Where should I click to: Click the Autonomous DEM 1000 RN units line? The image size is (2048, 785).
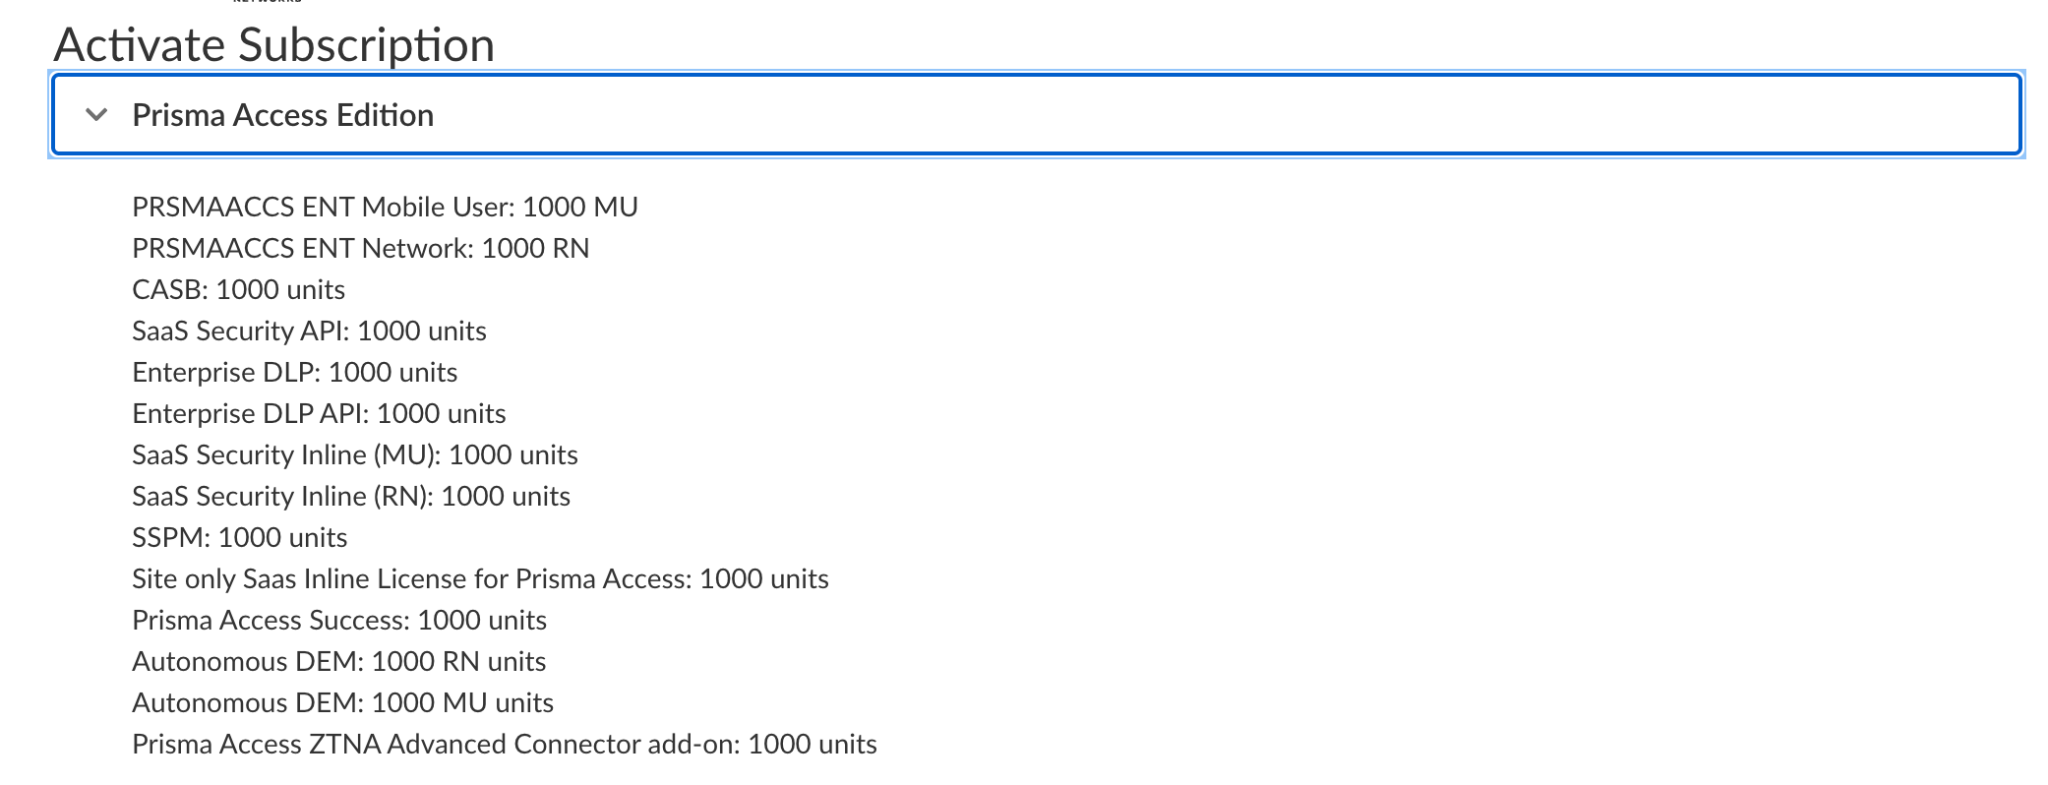[x=338, y=662]
